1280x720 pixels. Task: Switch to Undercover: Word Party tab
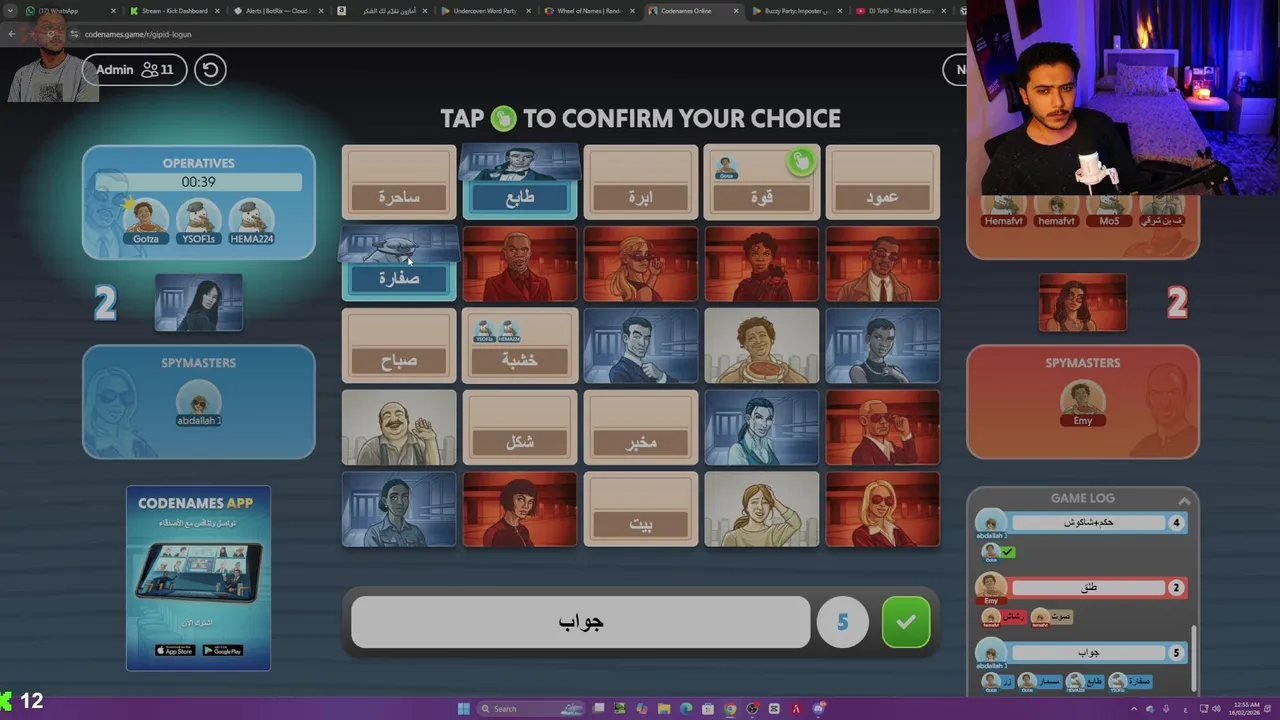(485, 11)
